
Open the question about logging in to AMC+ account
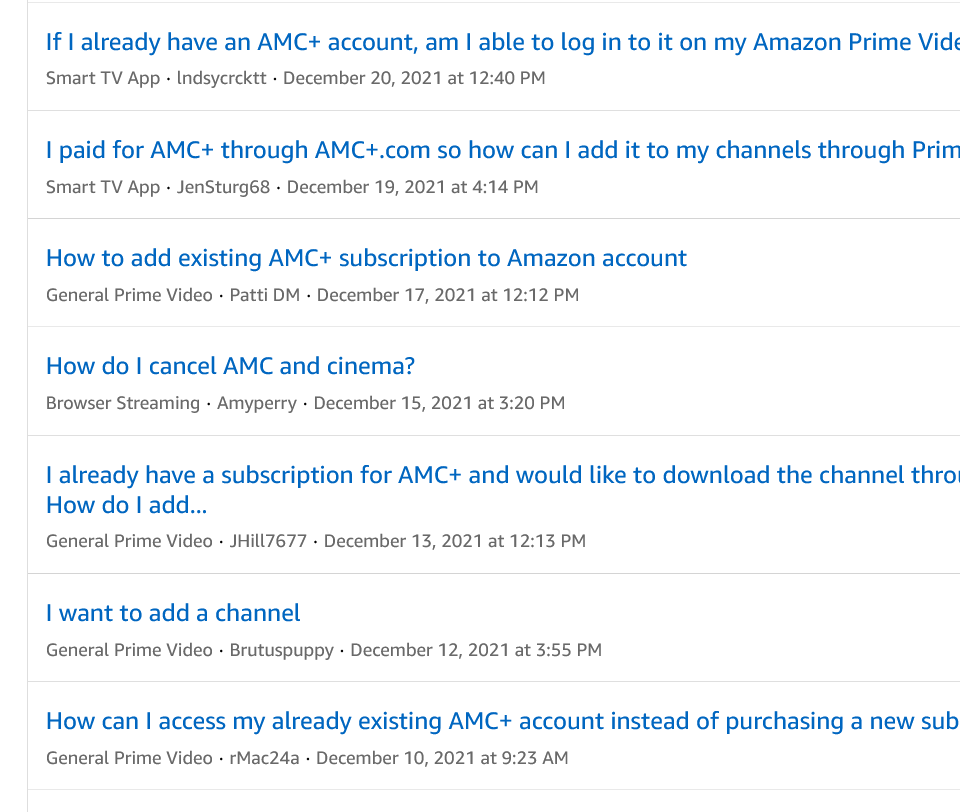click(x=500, y=42)
